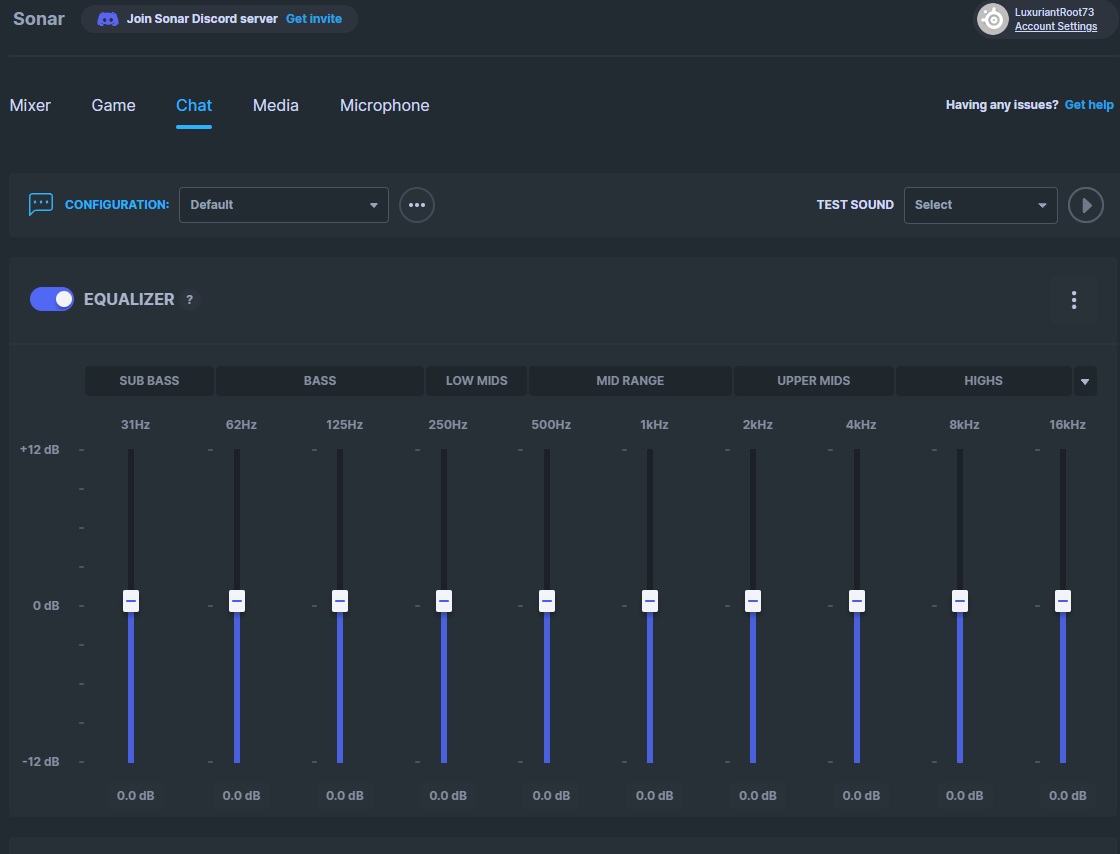Play the selected test sound
1120x854 pixels.
point(1085,205)
